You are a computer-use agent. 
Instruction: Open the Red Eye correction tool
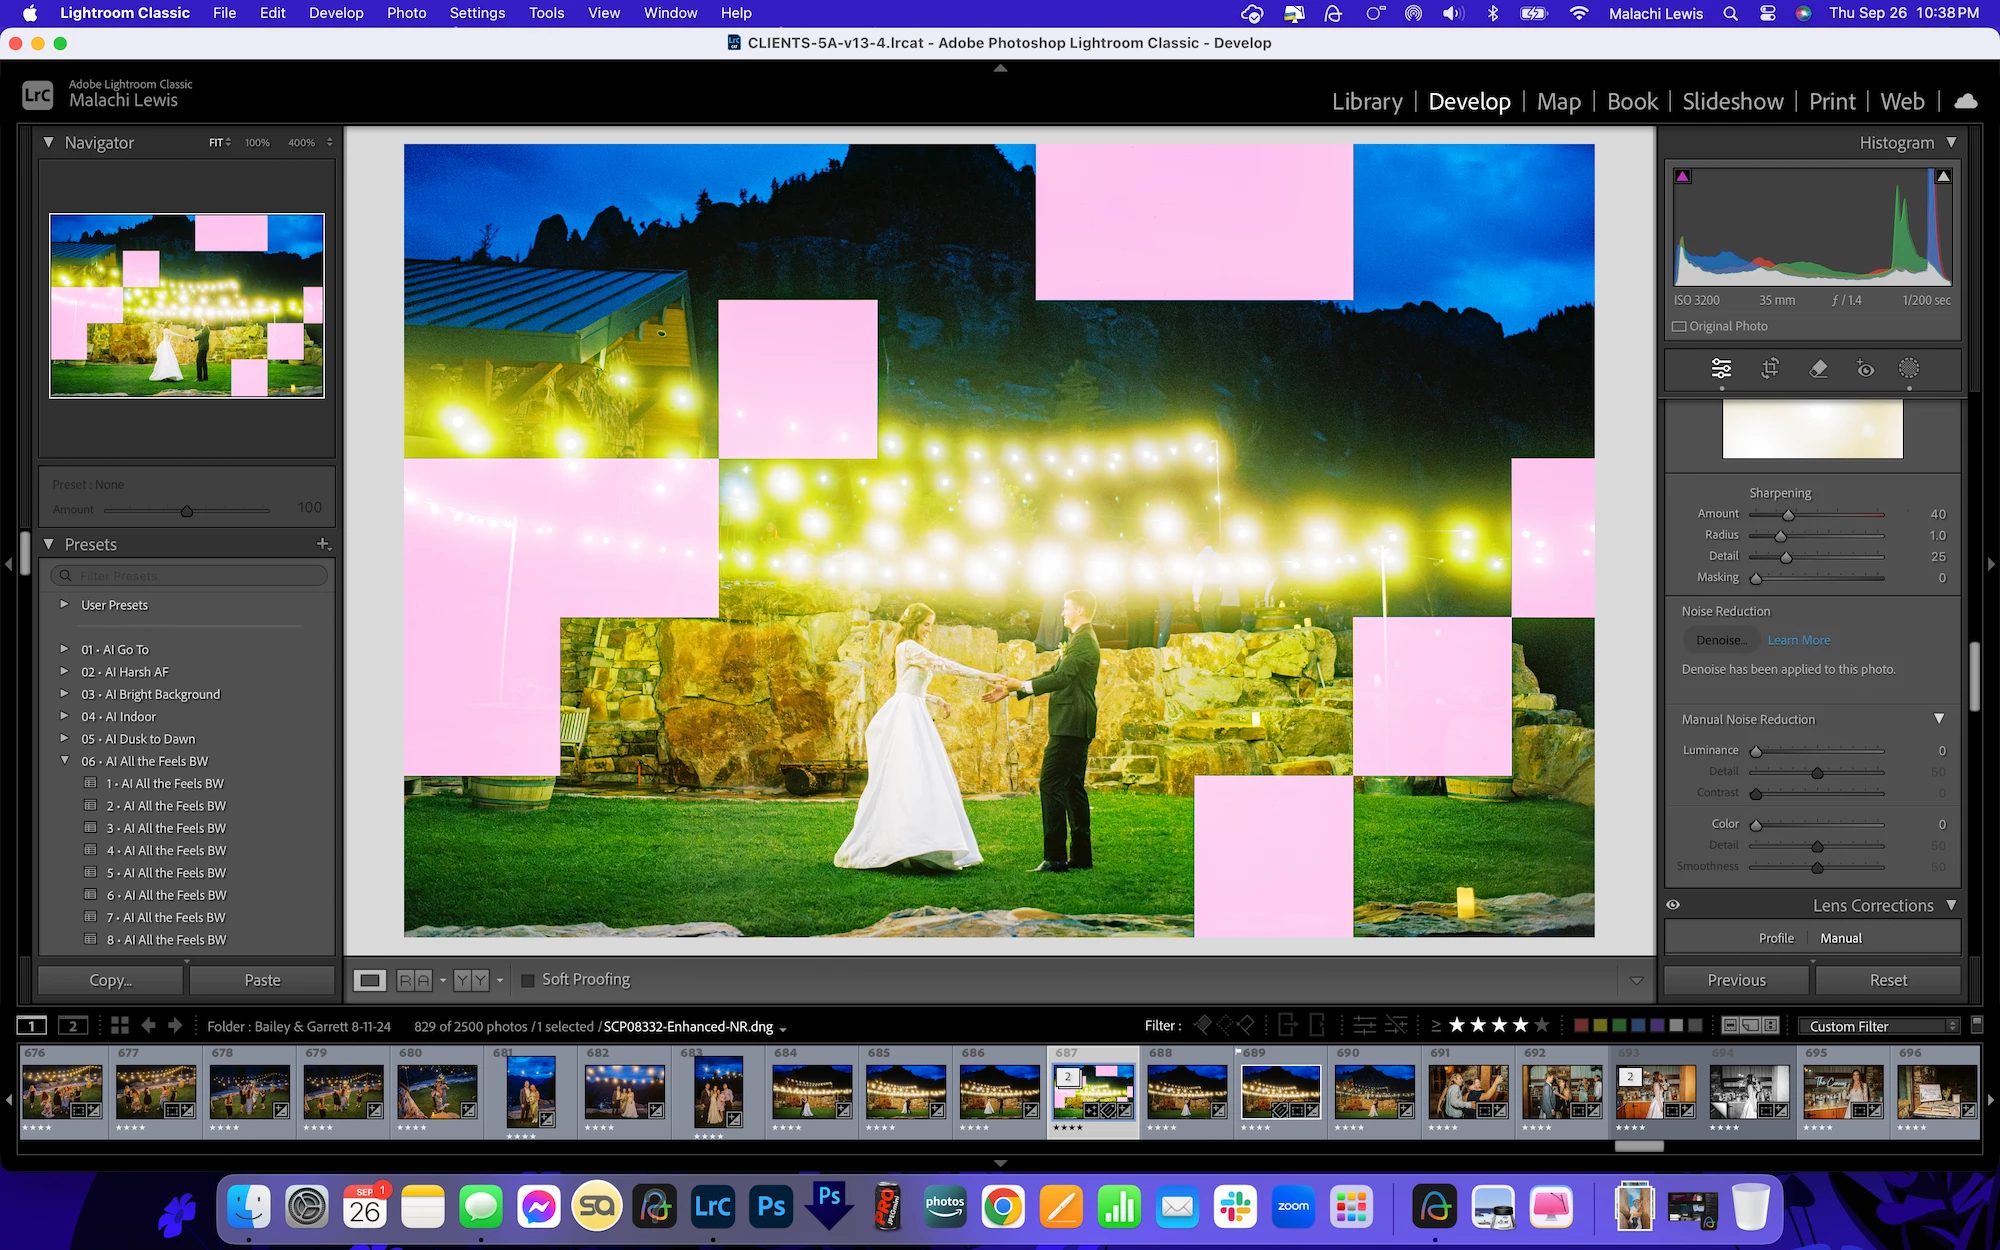pos(1865,369)
